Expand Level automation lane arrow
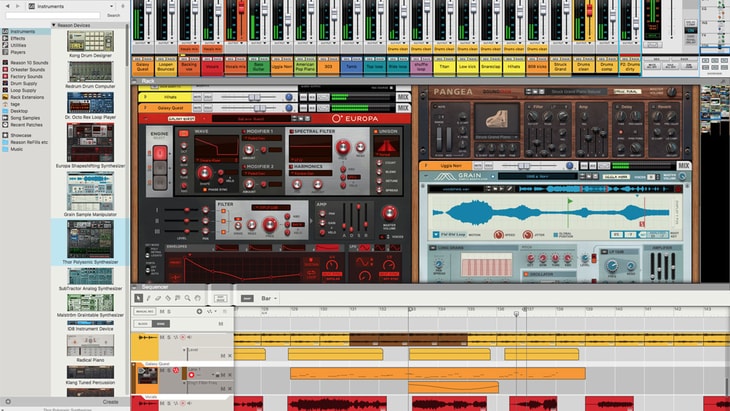Screen dimensions: 730x411 tap(184, 350)
